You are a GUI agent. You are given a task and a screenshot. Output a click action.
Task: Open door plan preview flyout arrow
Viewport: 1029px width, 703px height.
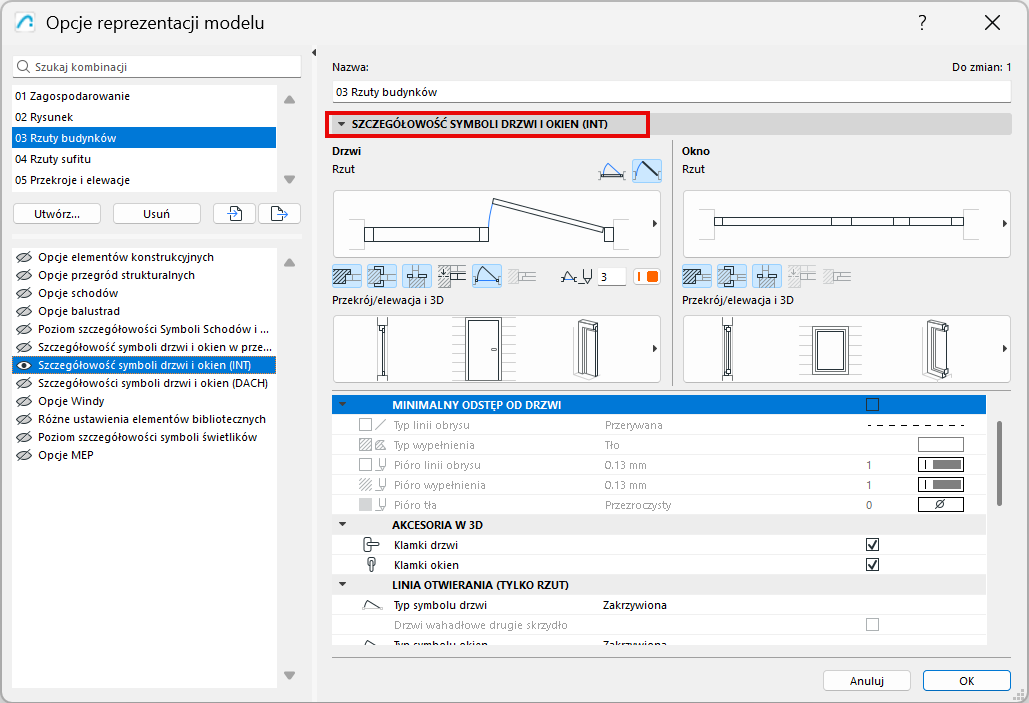pyautogui.click(x=654, y=224)
